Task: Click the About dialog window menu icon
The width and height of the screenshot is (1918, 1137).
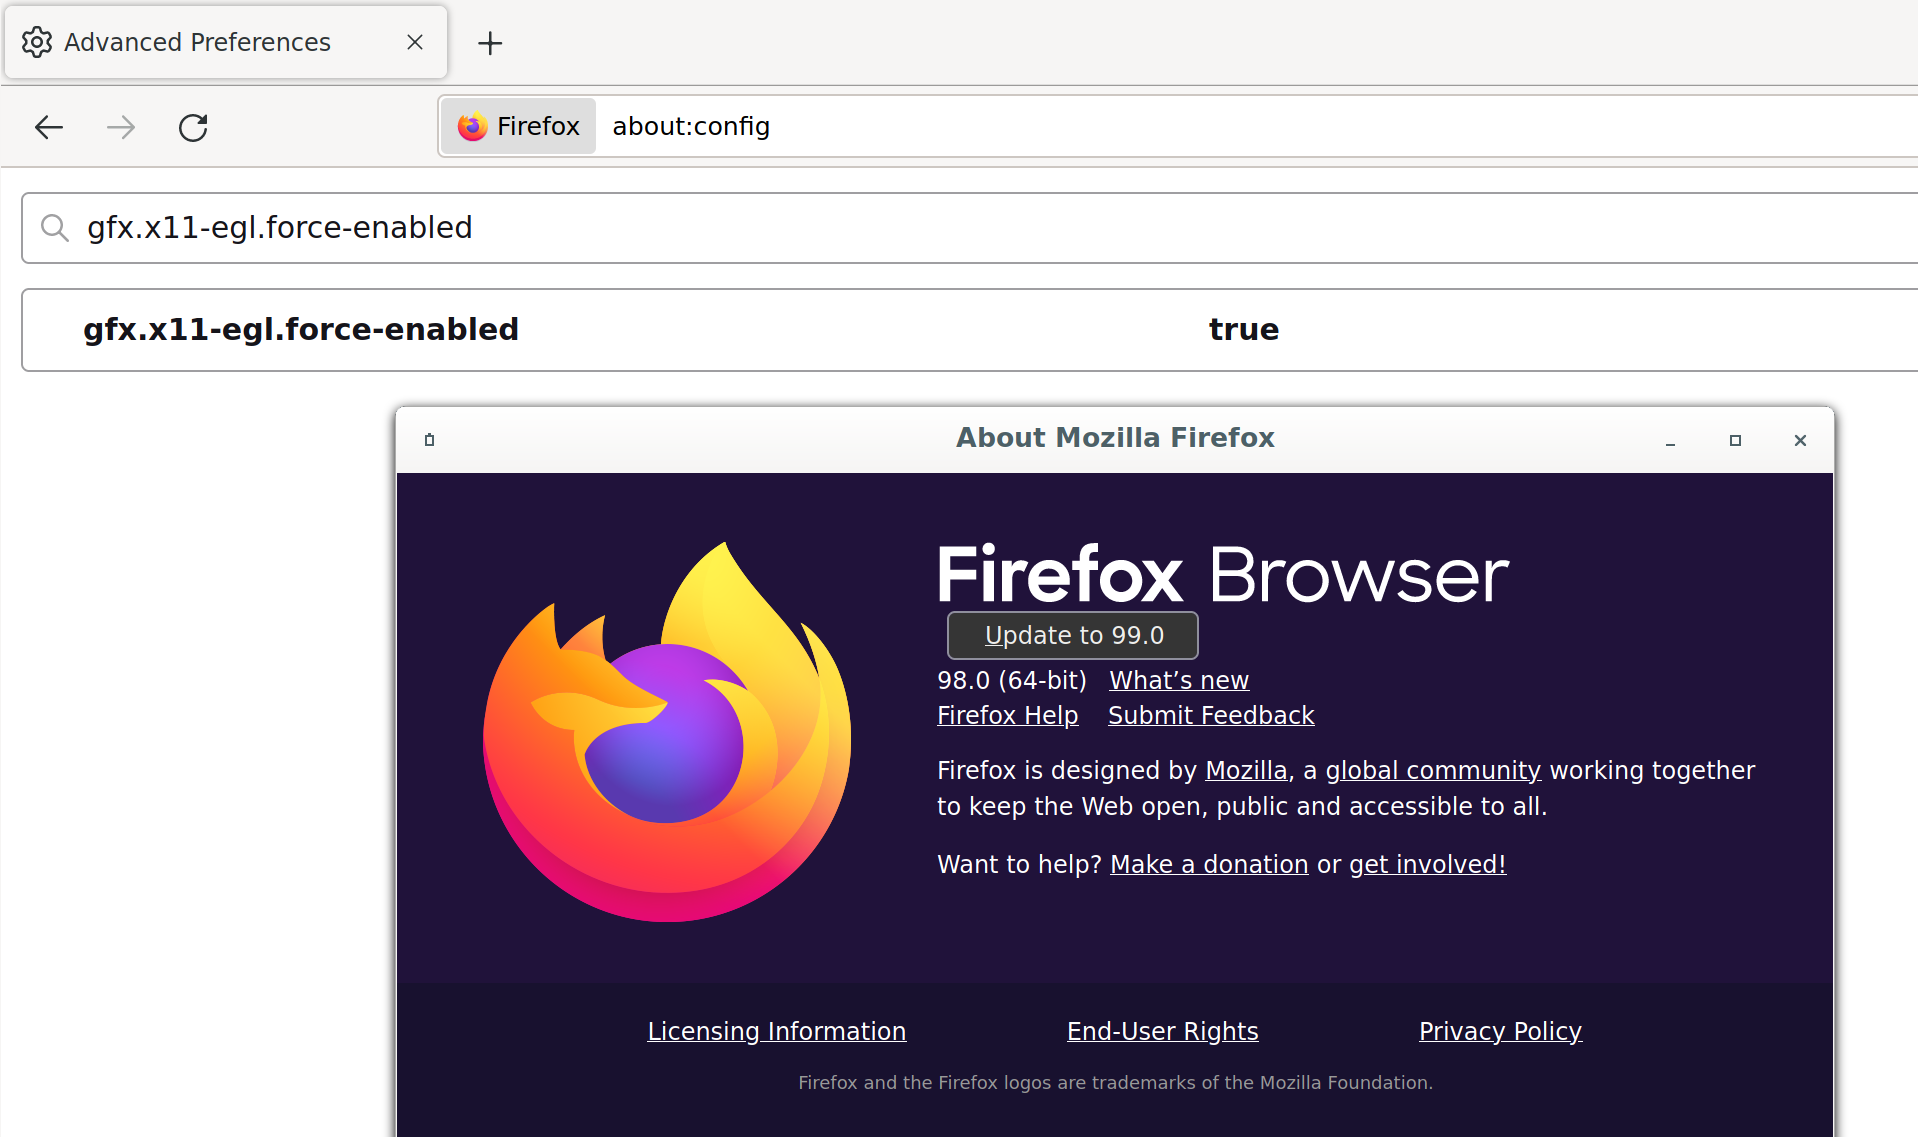Action: click(429, 440)
